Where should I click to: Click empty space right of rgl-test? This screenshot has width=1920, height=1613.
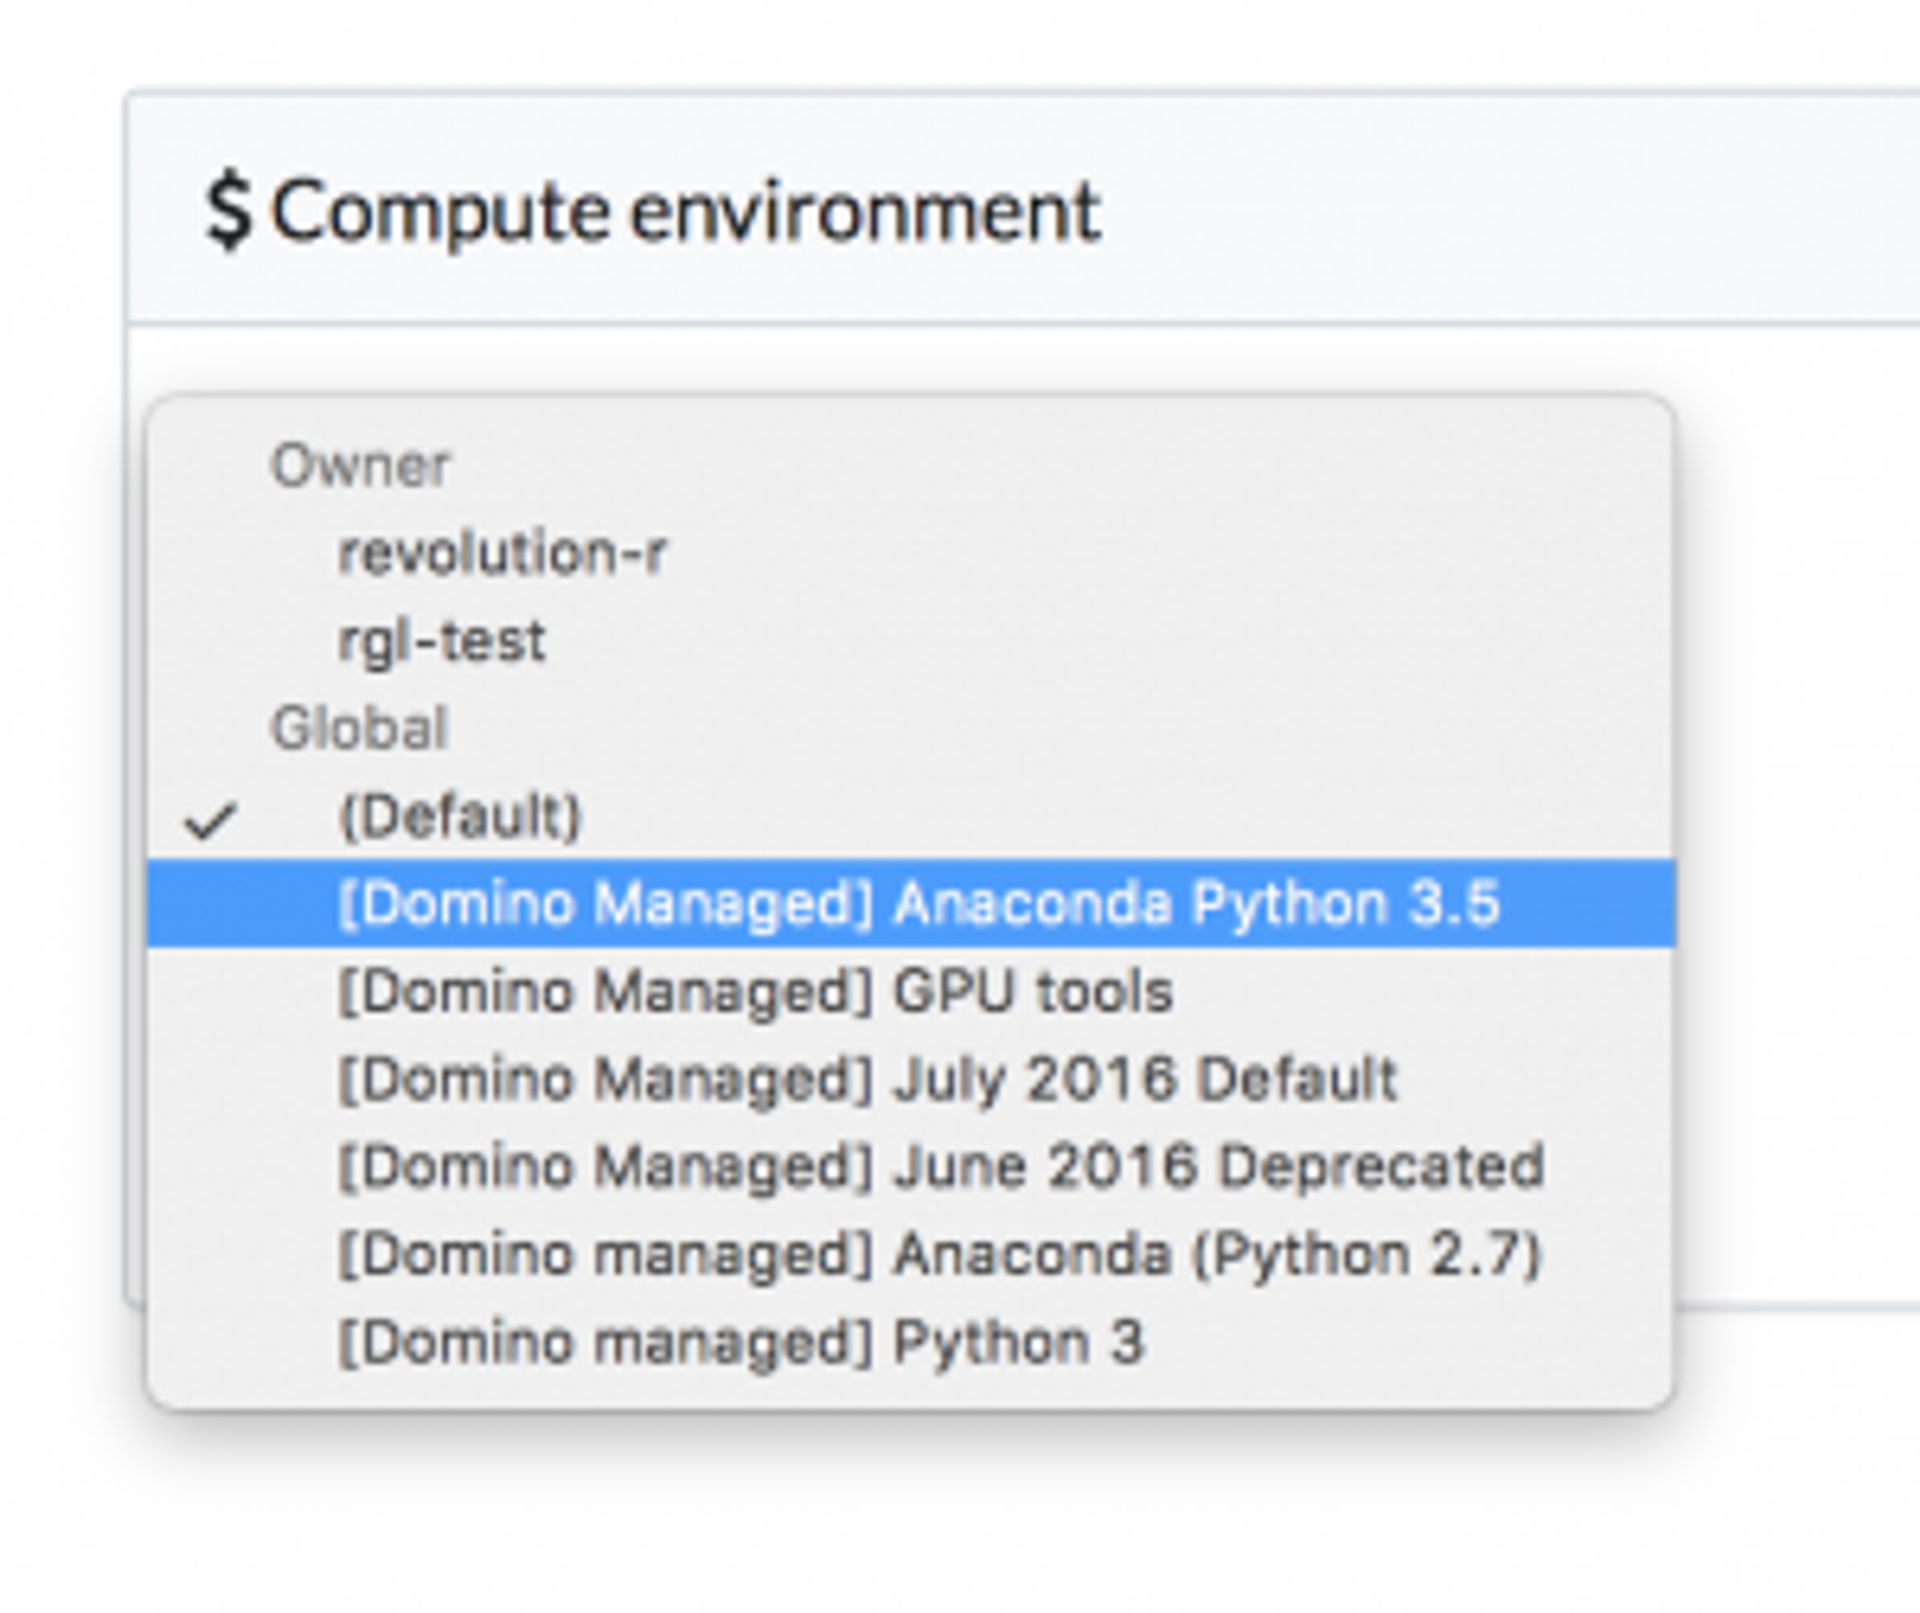tap(1100, 641)
